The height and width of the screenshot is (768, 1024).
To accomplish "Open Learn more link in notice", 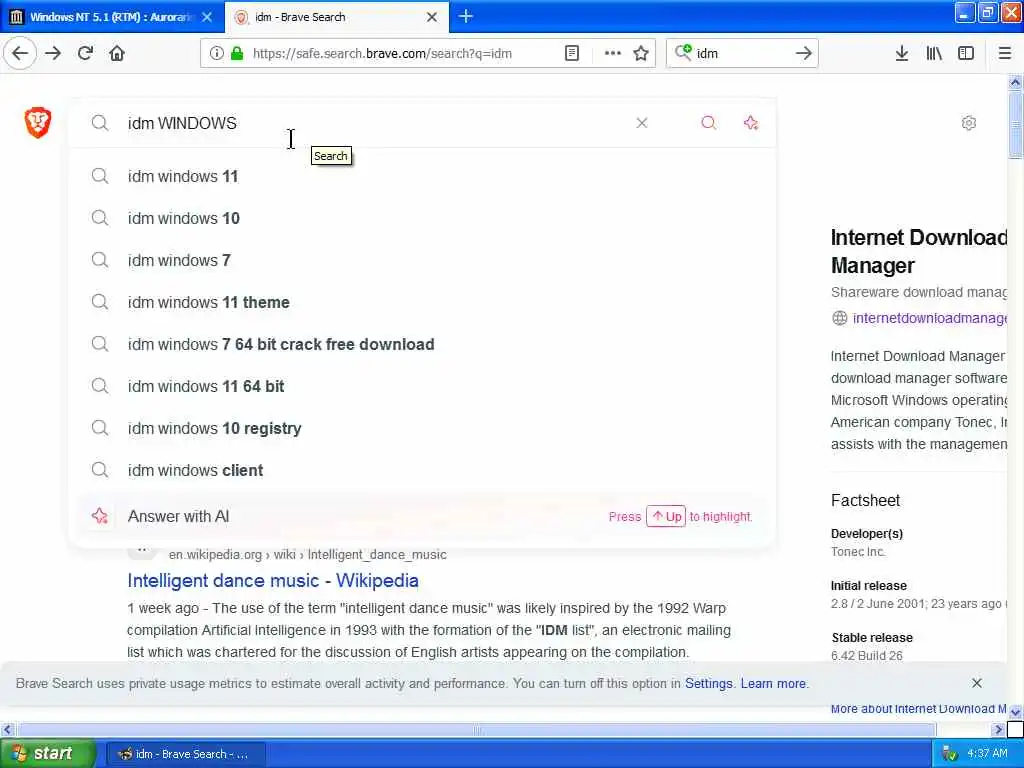I will (773, 683).
